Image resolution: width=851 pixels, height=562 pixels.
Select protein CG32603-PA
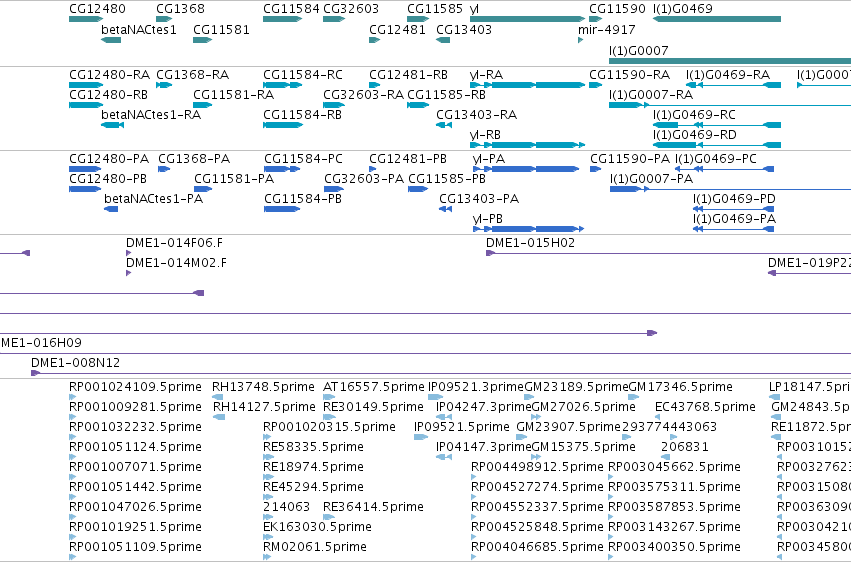tap(364, 178)
